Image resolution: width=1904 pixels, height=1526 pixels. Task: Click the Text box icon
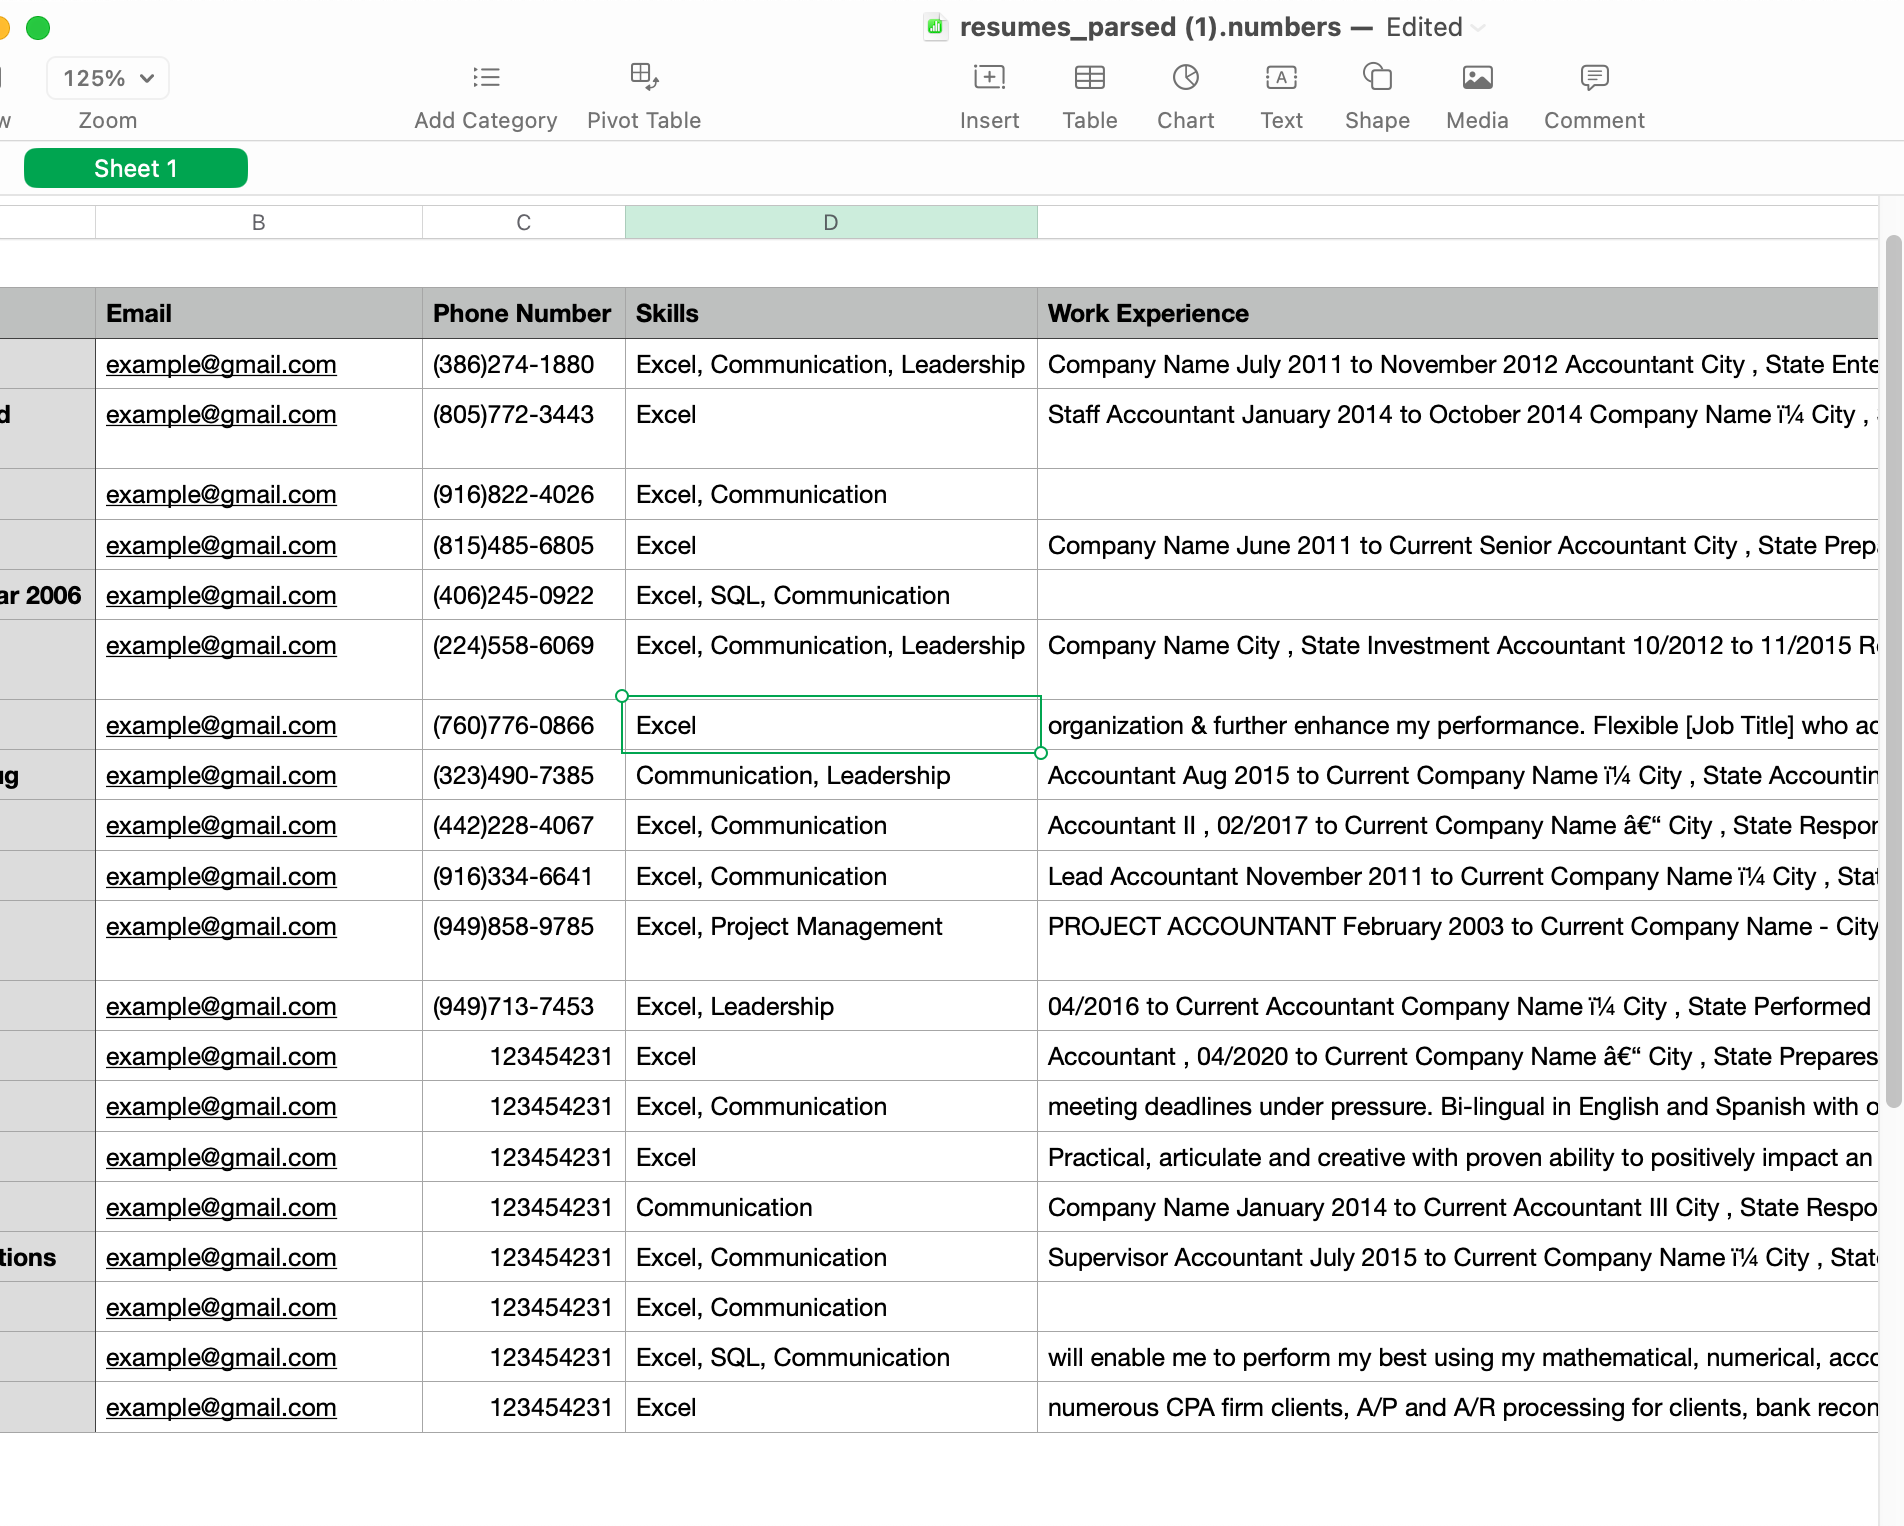coord(1281,77)
